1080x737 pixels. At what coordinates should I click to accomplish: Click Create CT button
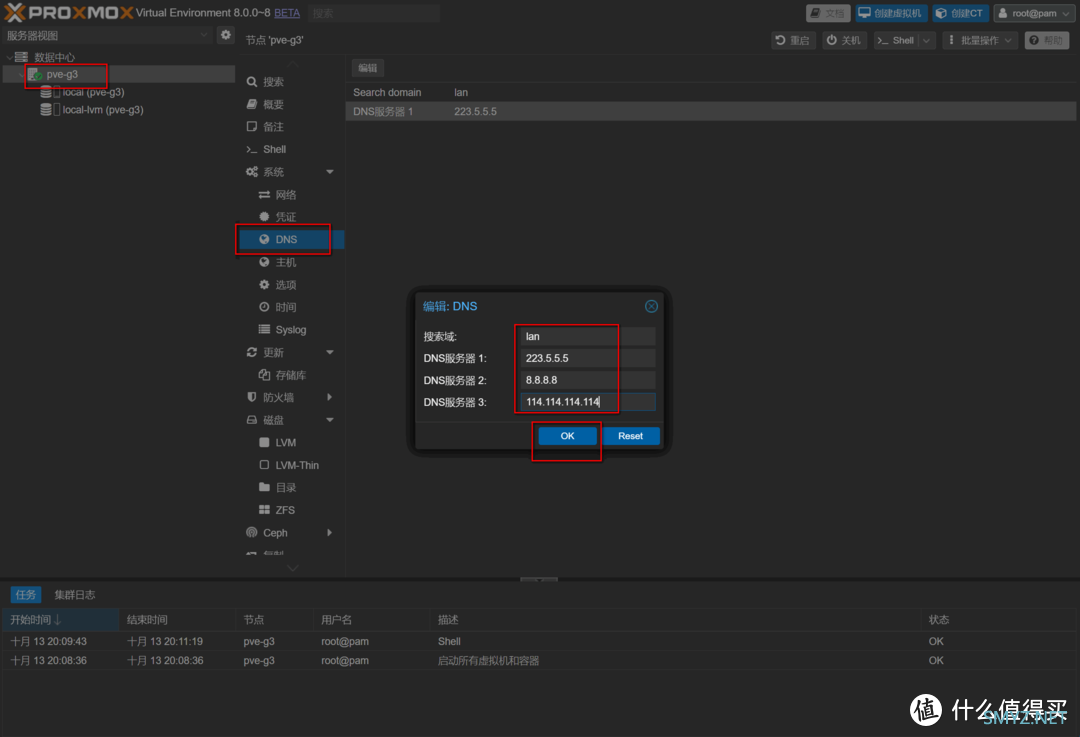click(x=959, y=13)
